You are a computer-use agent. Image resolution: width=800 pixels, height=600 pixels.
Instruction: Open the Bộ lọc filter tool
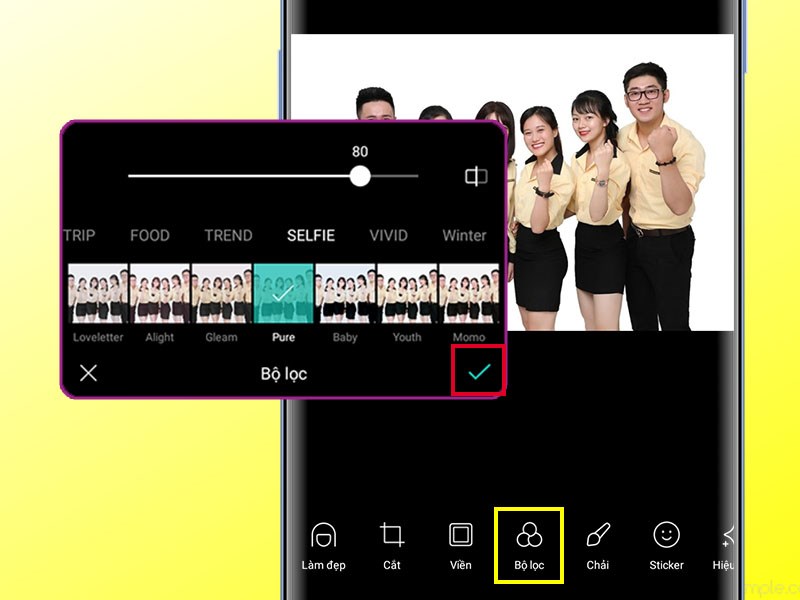click(530, 540)
